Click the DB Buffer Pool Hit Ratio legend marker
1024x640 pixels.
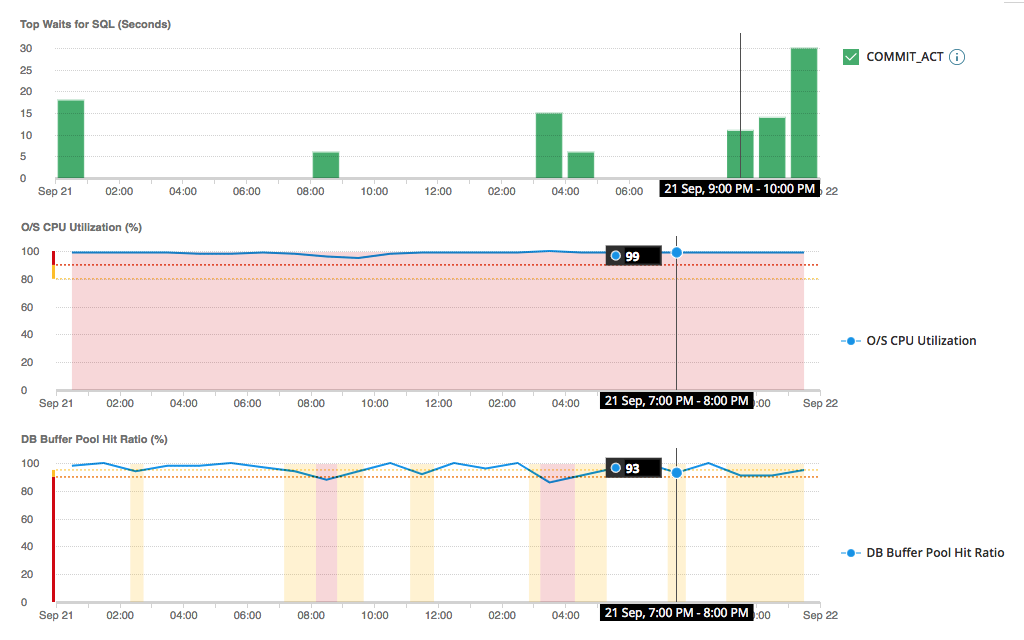click(851, 552)
